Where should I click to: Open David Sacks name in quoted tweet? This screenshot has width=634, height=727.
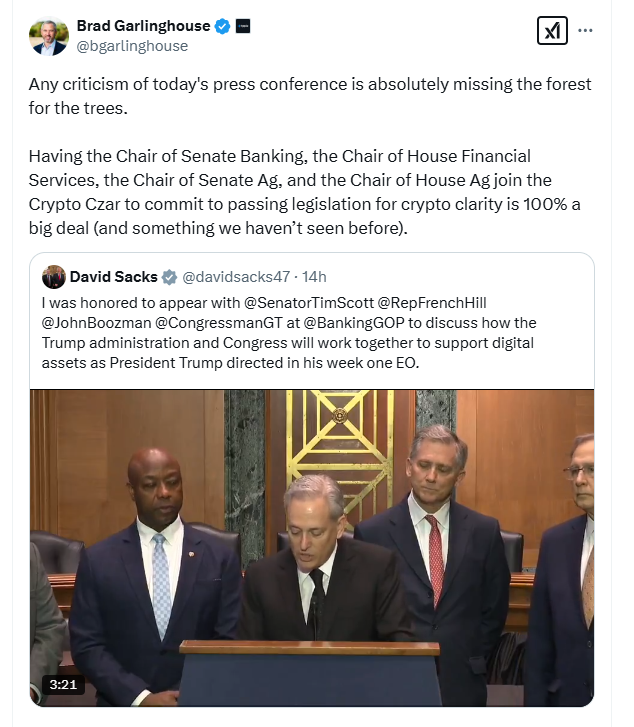point(114,277)
